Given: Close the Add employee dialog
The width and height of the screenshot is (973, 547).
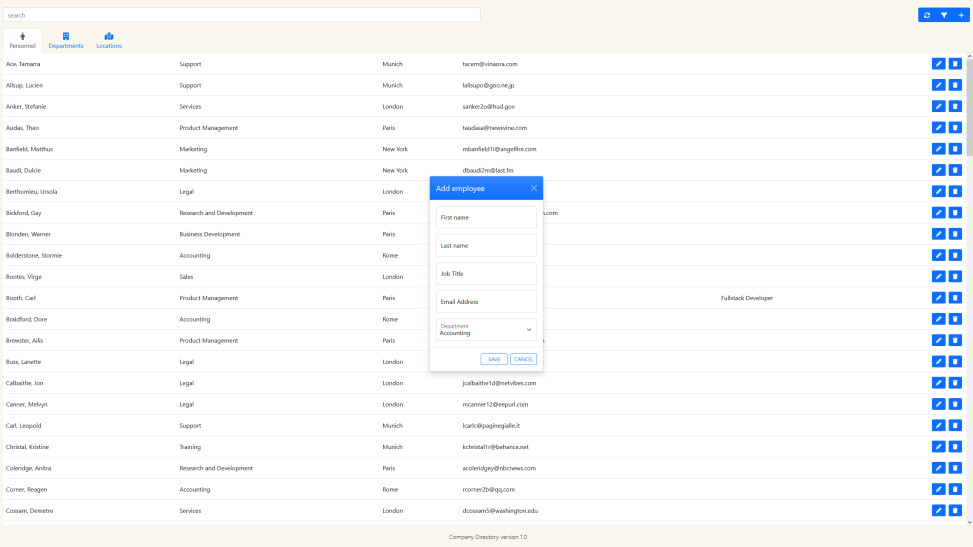Looking at the screenshot, I should 534,188.
